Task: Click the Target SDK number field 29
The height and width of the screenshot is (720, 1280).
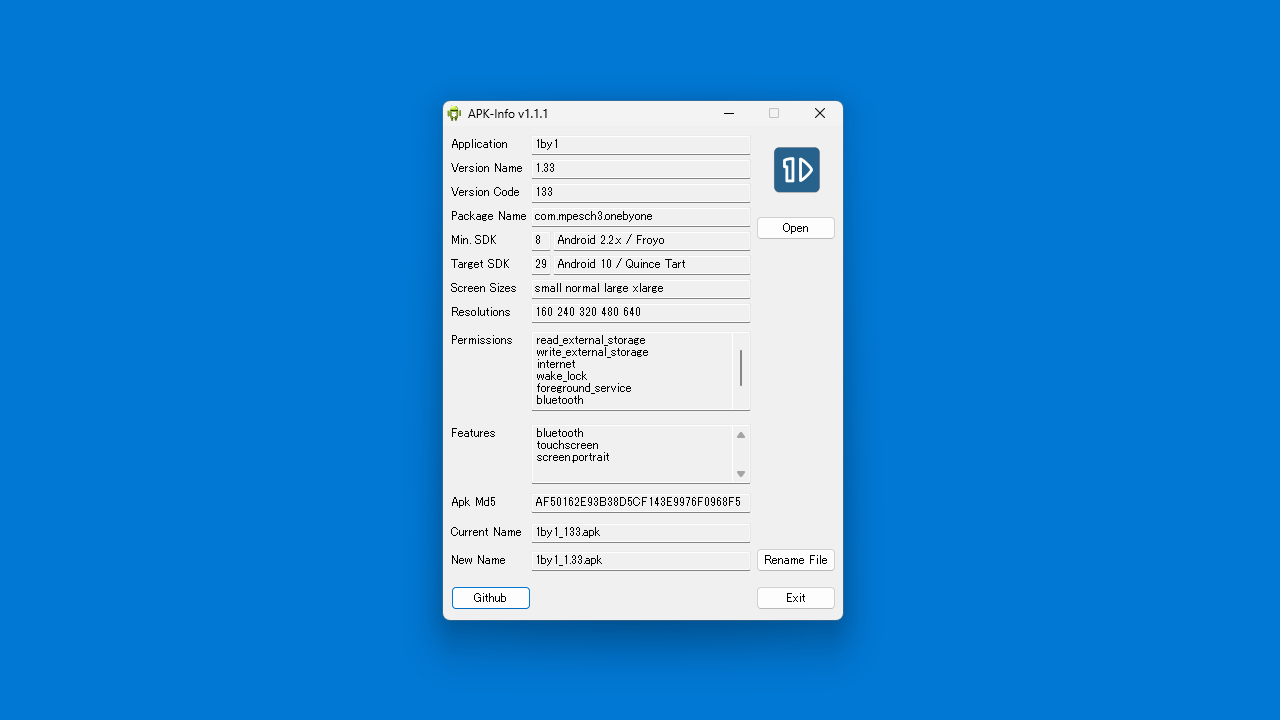Action: pos(540,265)
